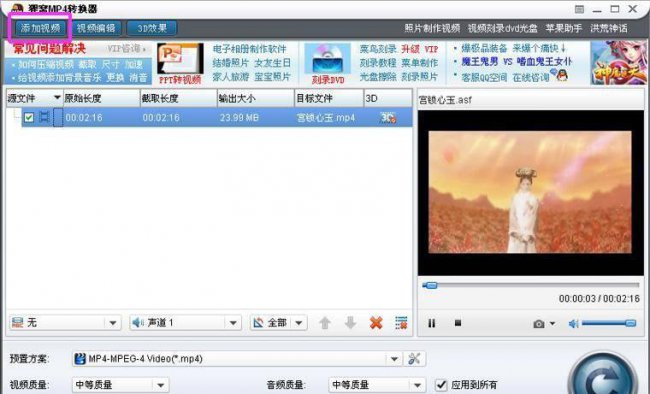Open the 全部 selection dropdown arrow
650x394 pixels.
299,323
